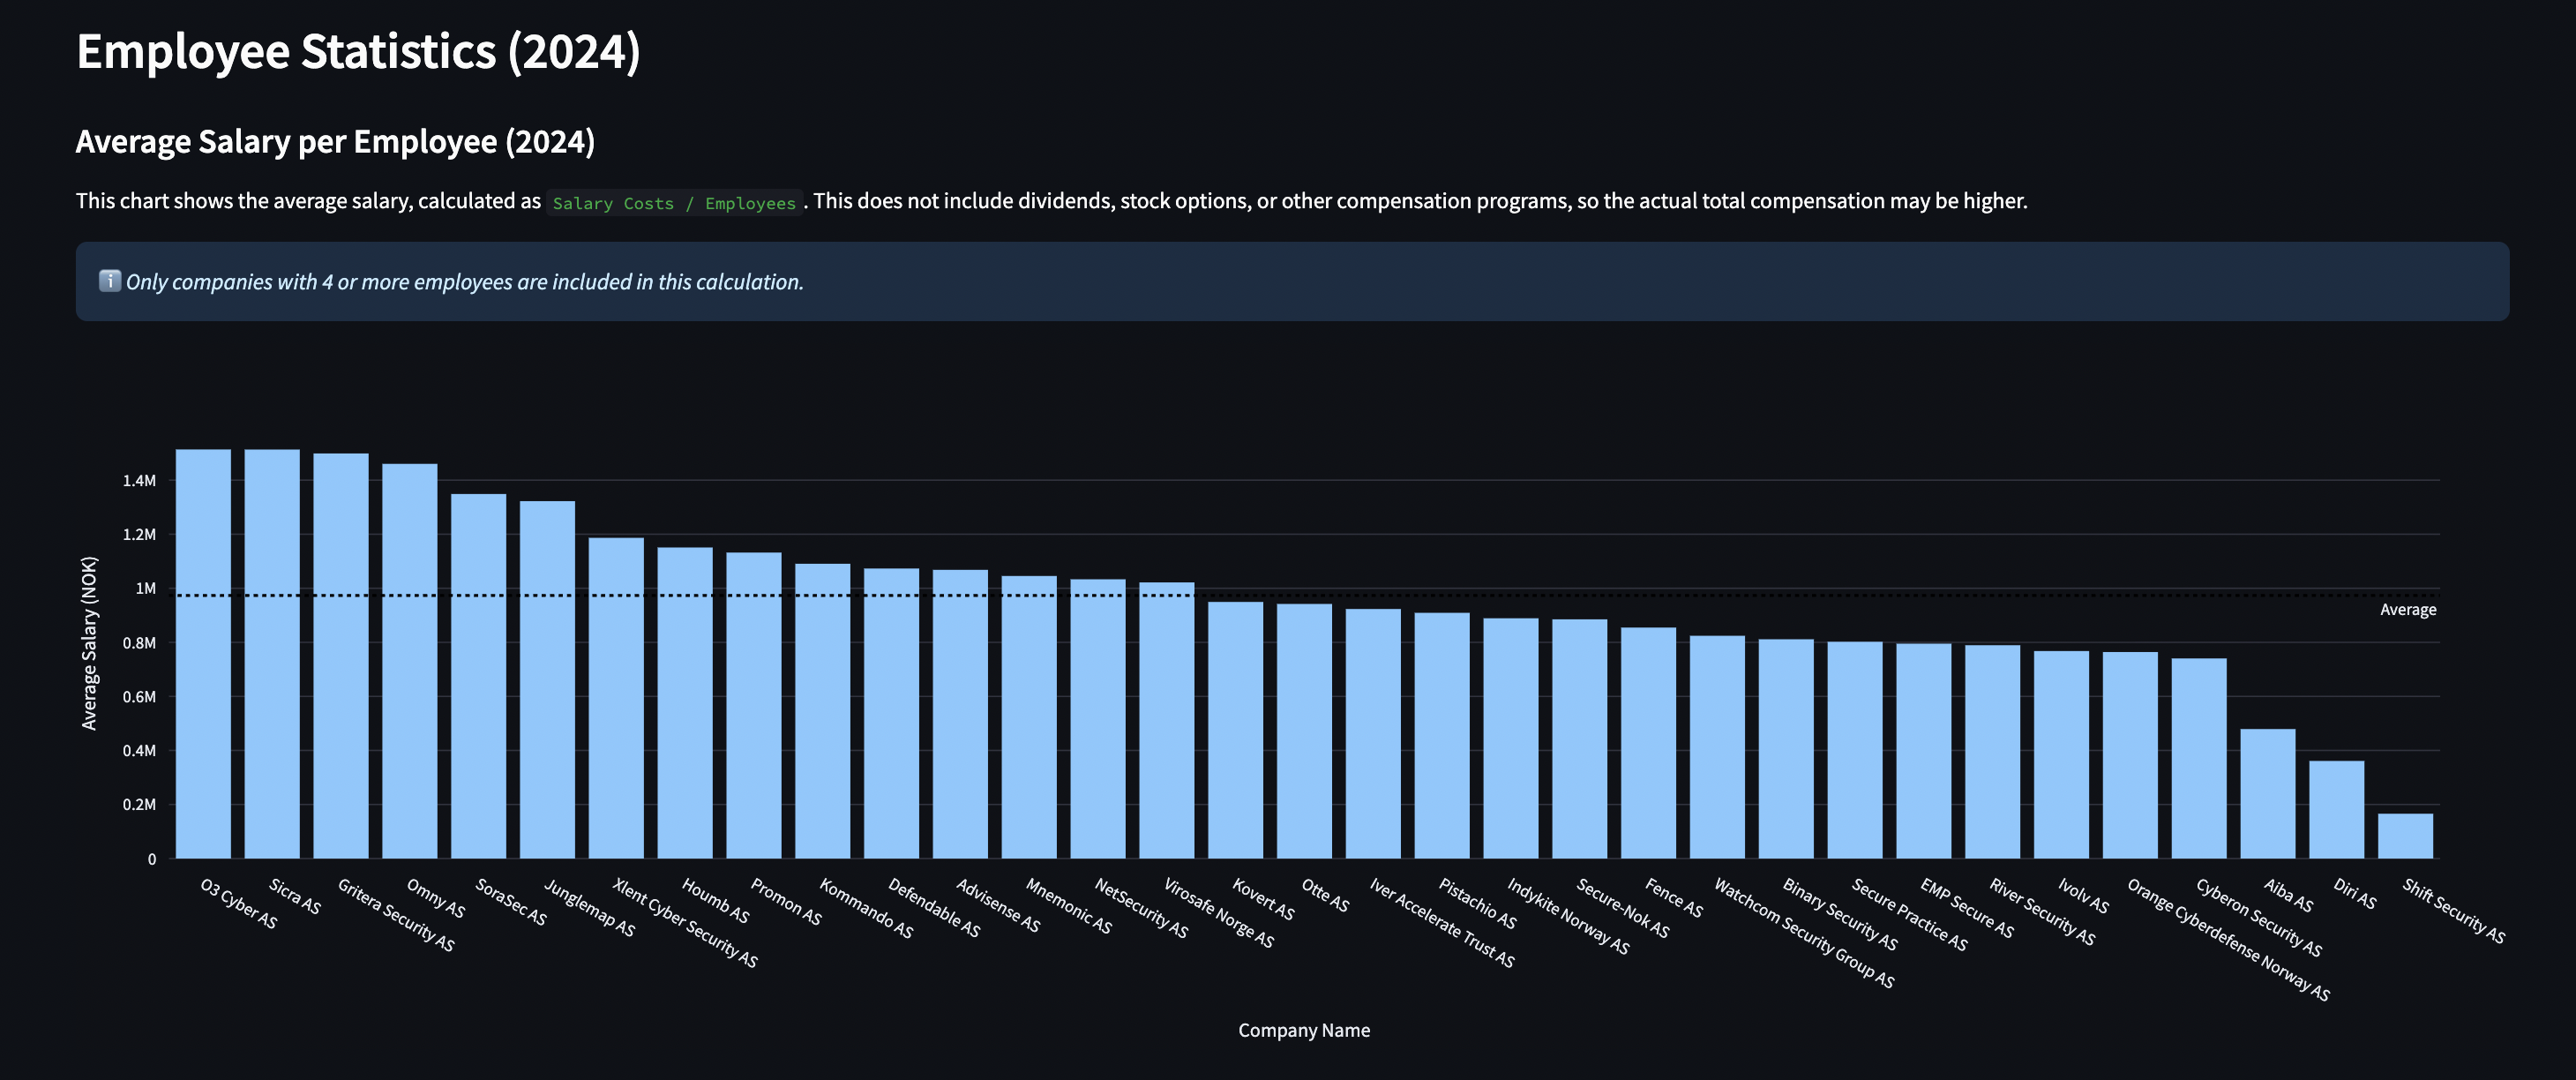Click the 'Company Name' axis title

(x=1304, y=1030)
